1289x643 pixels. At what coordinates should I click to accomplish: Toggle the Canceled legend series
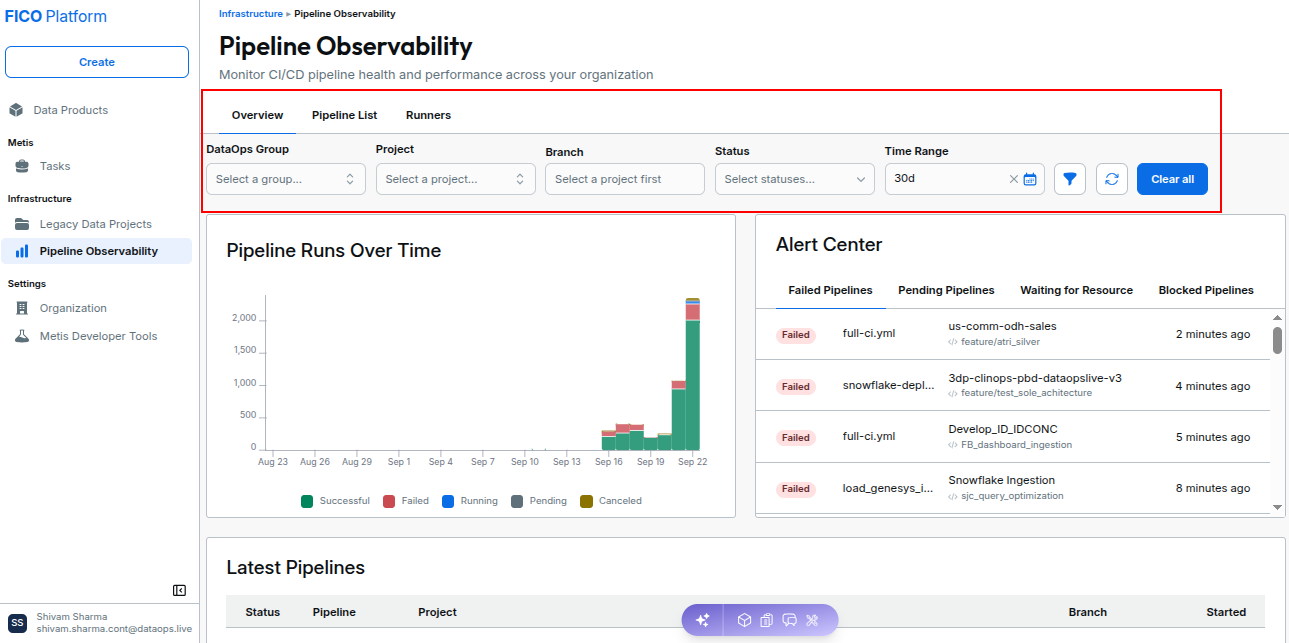coord(611,501)
